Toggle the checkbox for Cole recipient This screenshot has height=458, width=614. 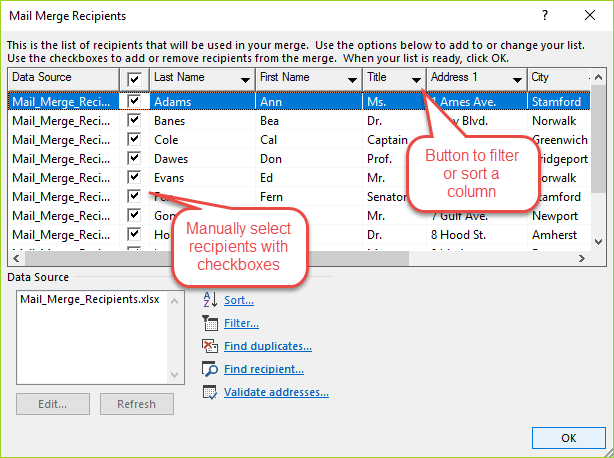pos(134,139)
